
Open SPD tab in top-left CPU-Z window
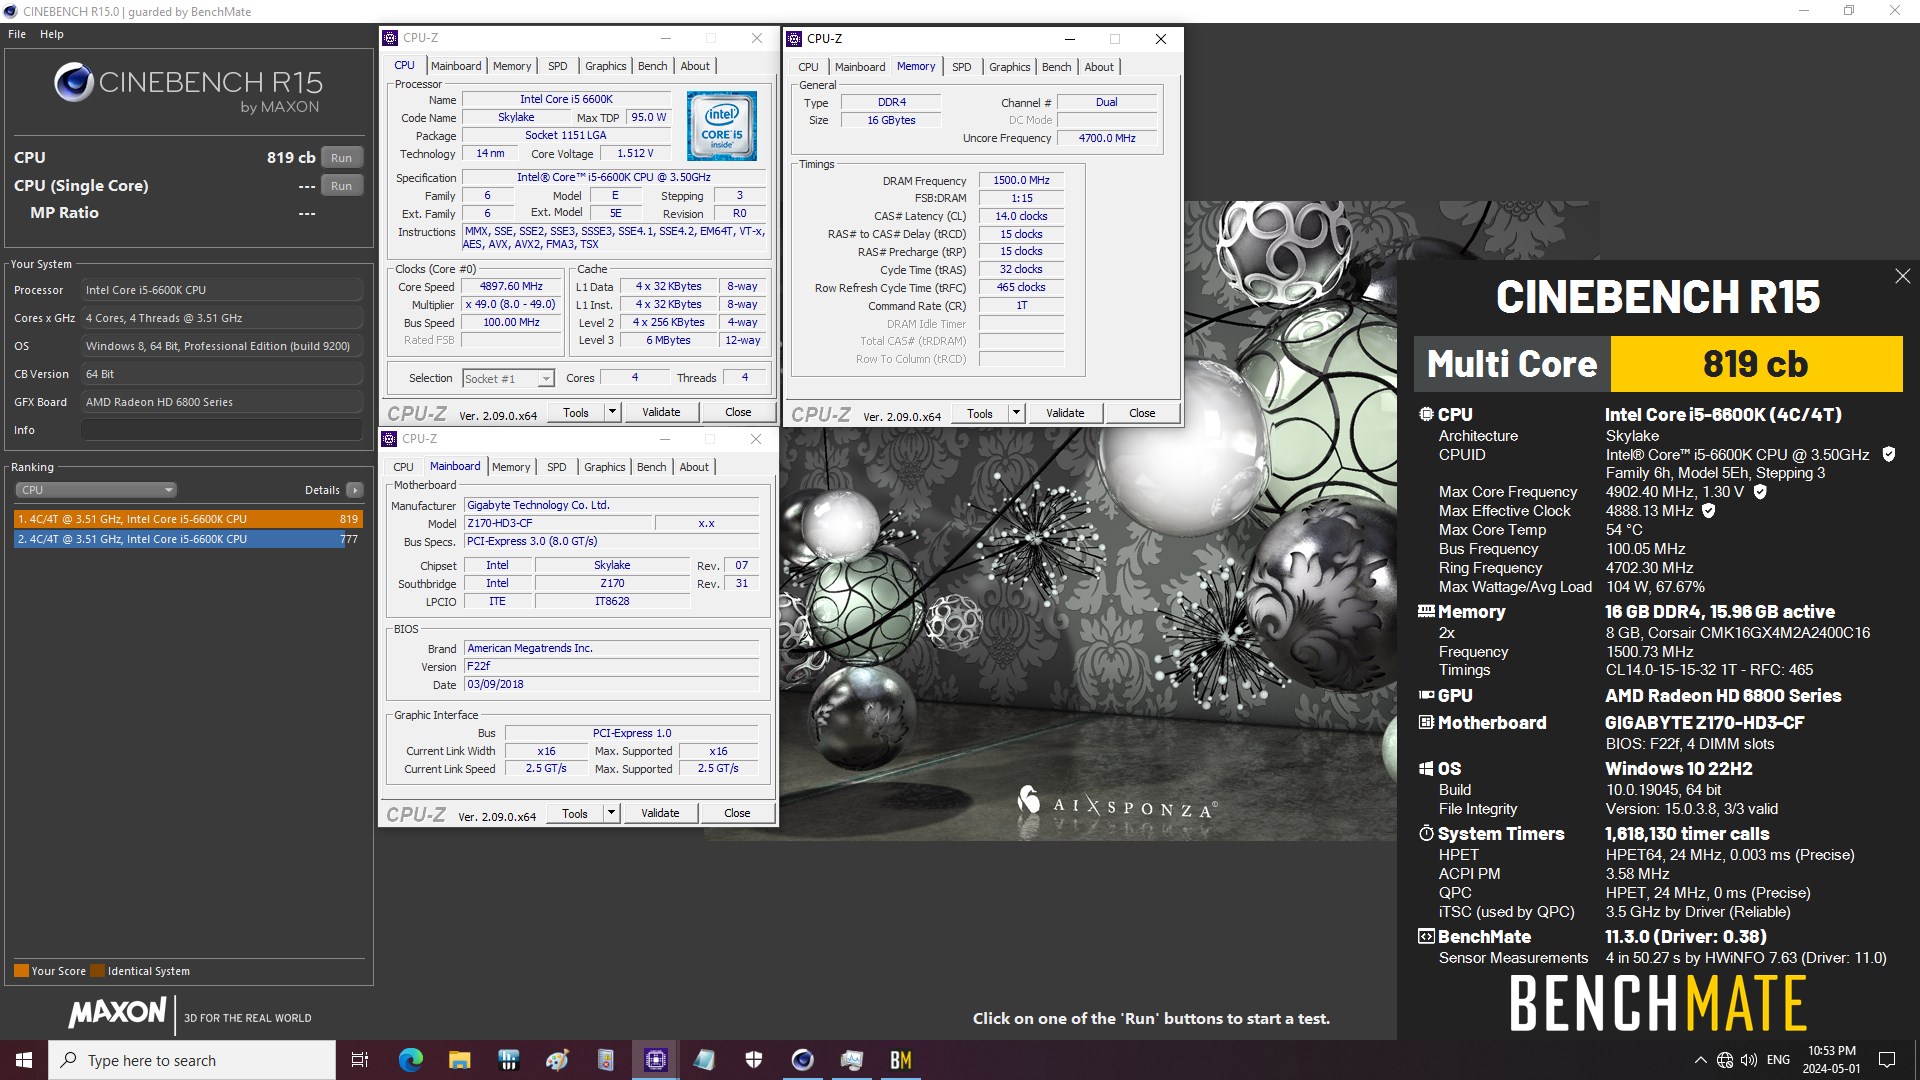(558, 66)
